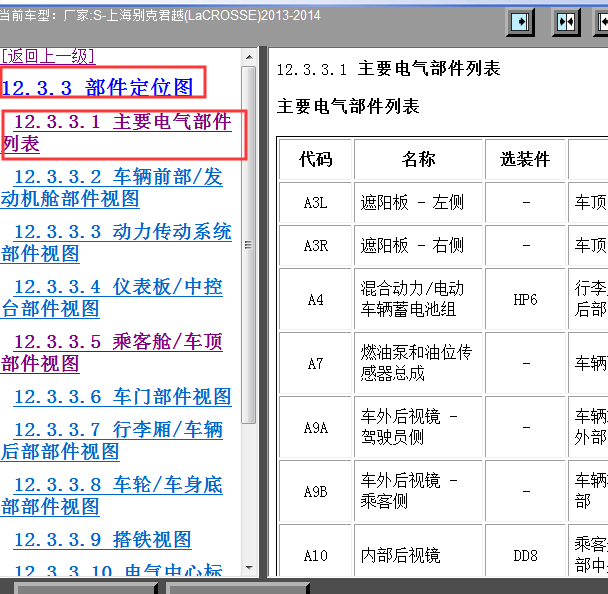Click the 名称 column header
The image size is (608, 594).
(x=418, y=159)
